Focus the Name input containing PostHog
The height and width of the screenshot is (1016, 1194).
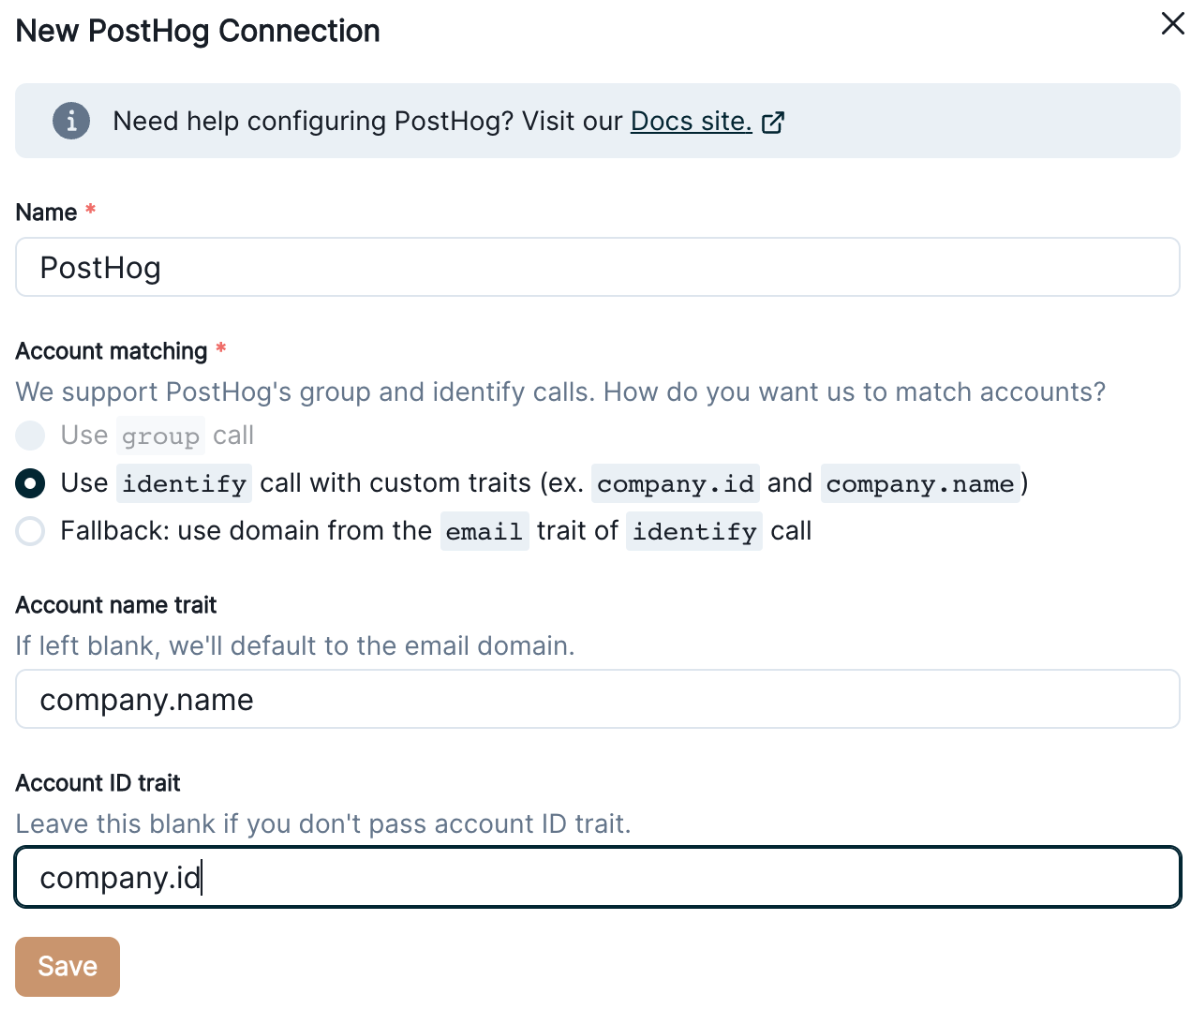tap(597, 267)
